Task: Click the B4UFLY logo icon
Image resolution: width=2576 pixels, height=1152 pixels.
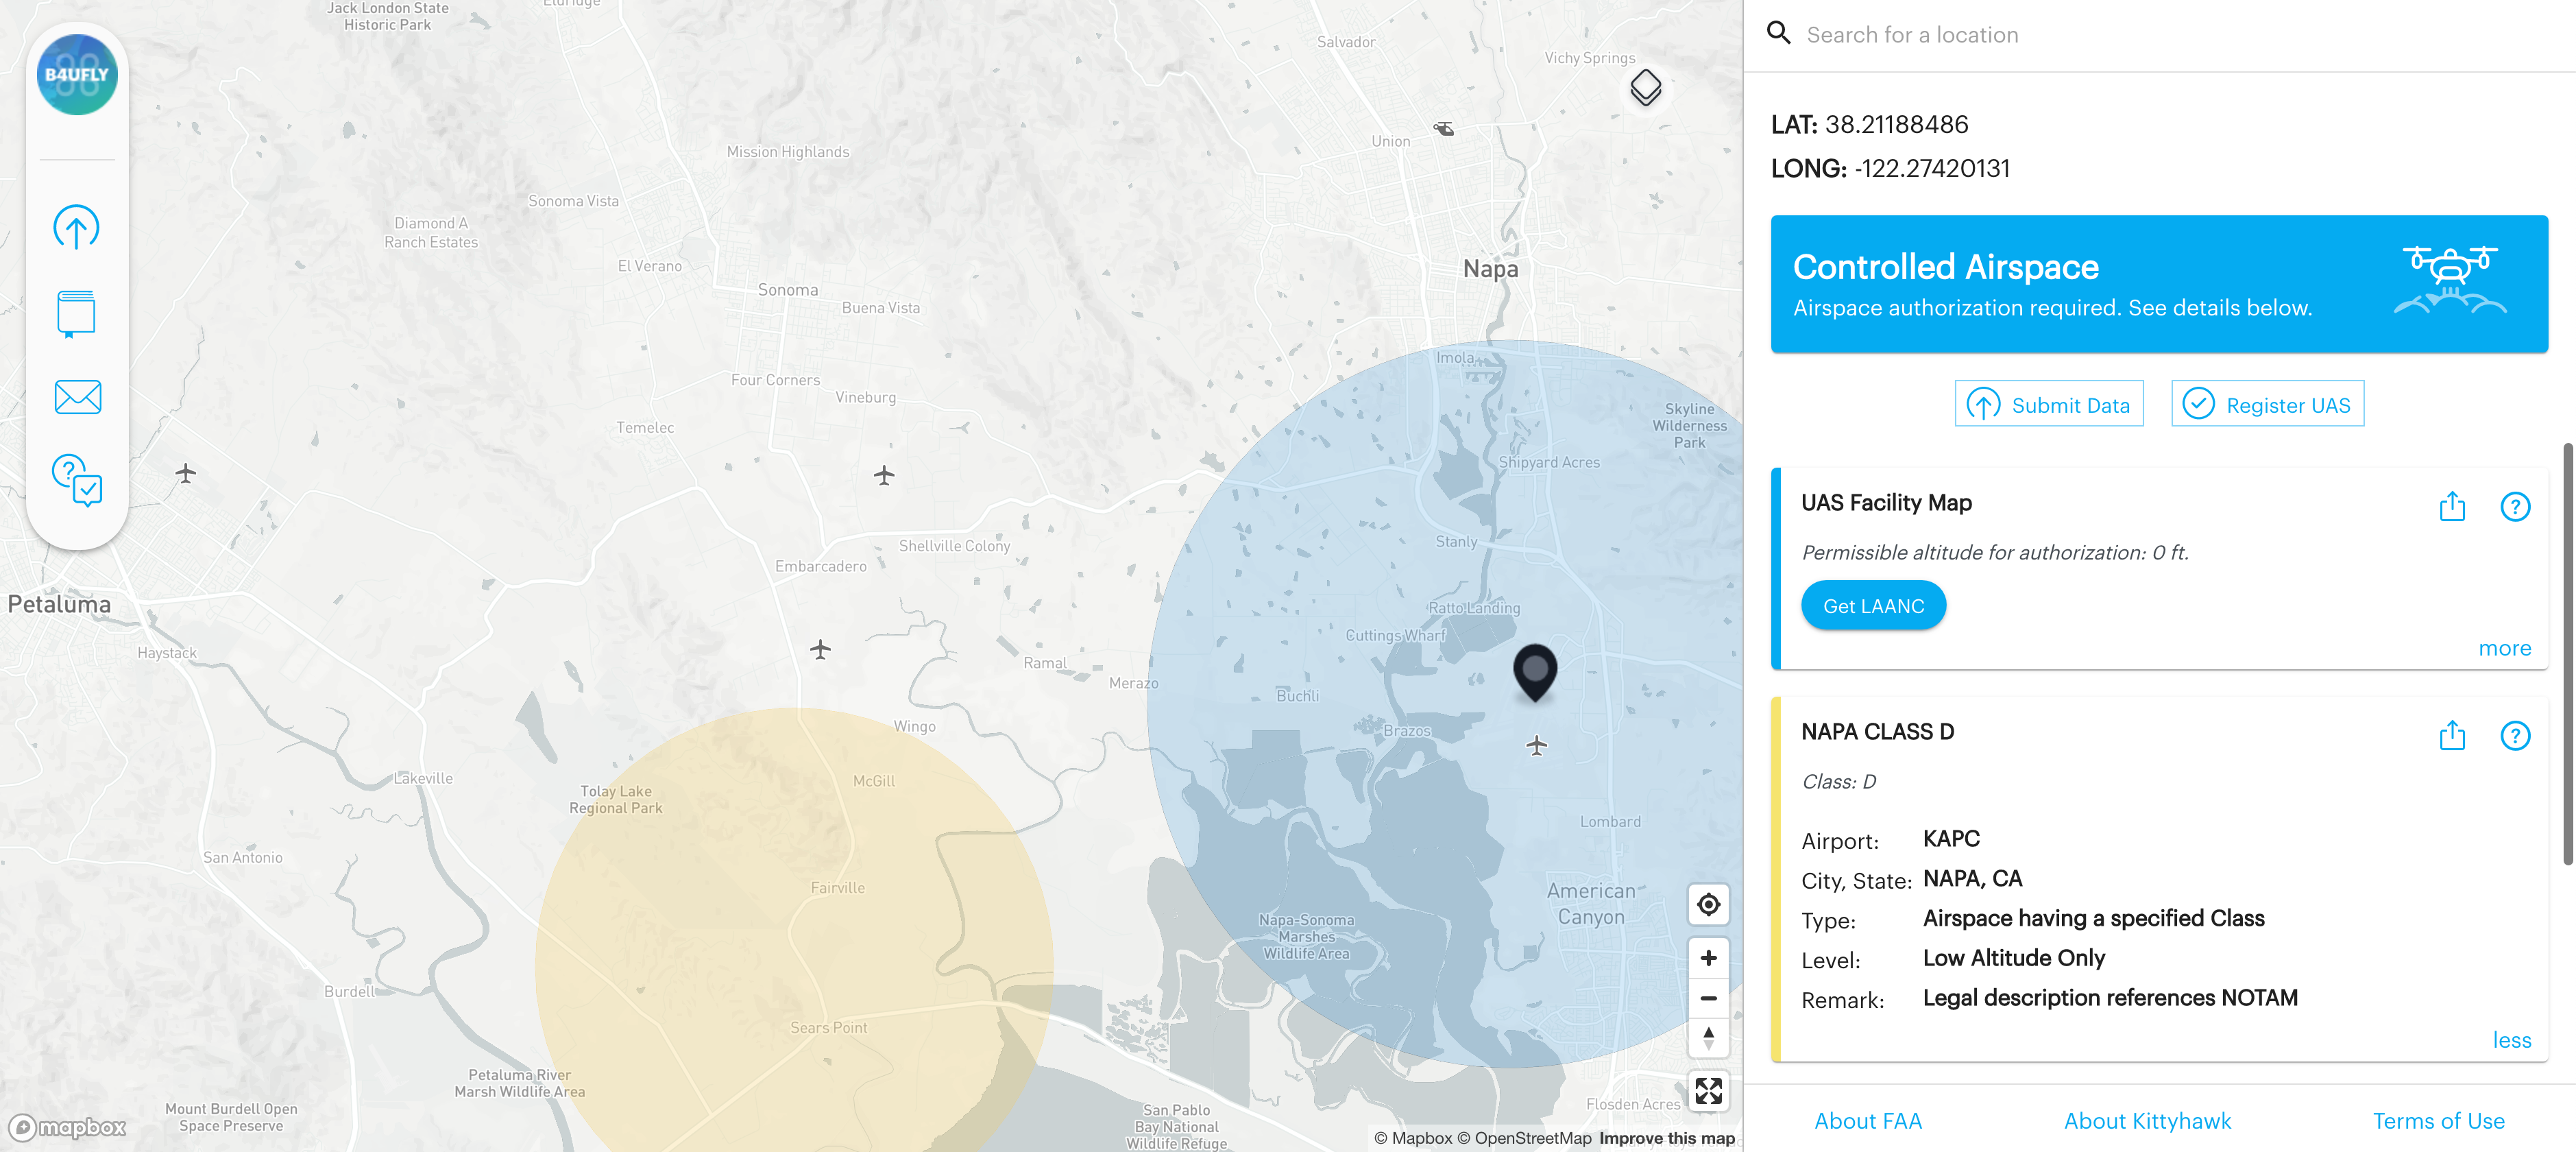Action: point(77,75)
